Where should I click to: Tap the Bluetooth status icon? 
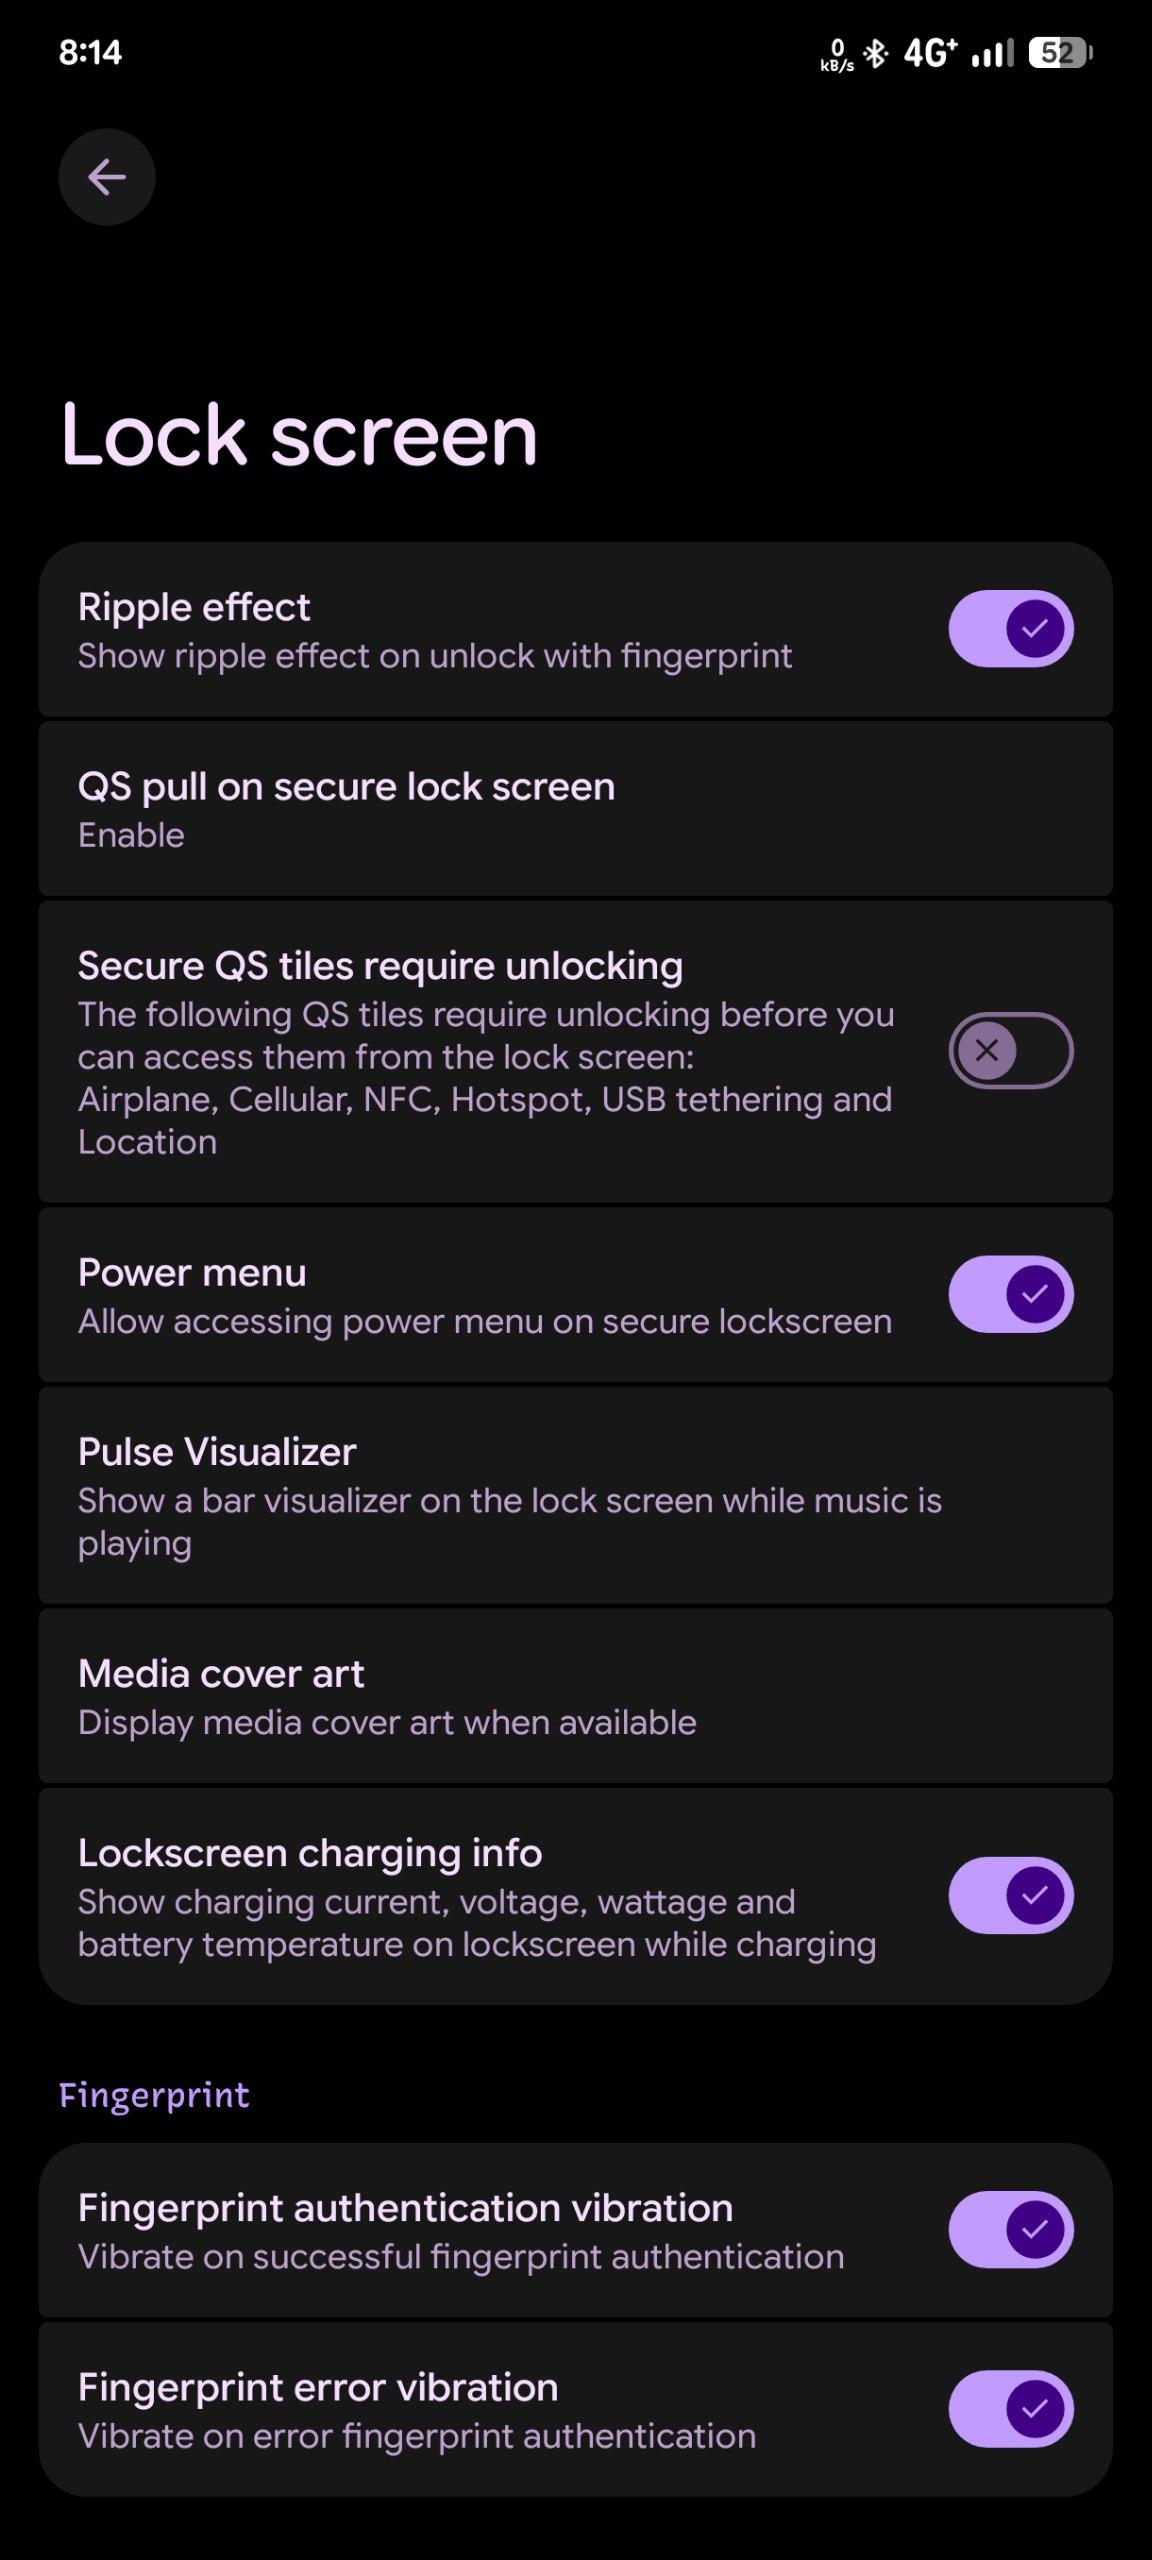click(x=876, y=53)
